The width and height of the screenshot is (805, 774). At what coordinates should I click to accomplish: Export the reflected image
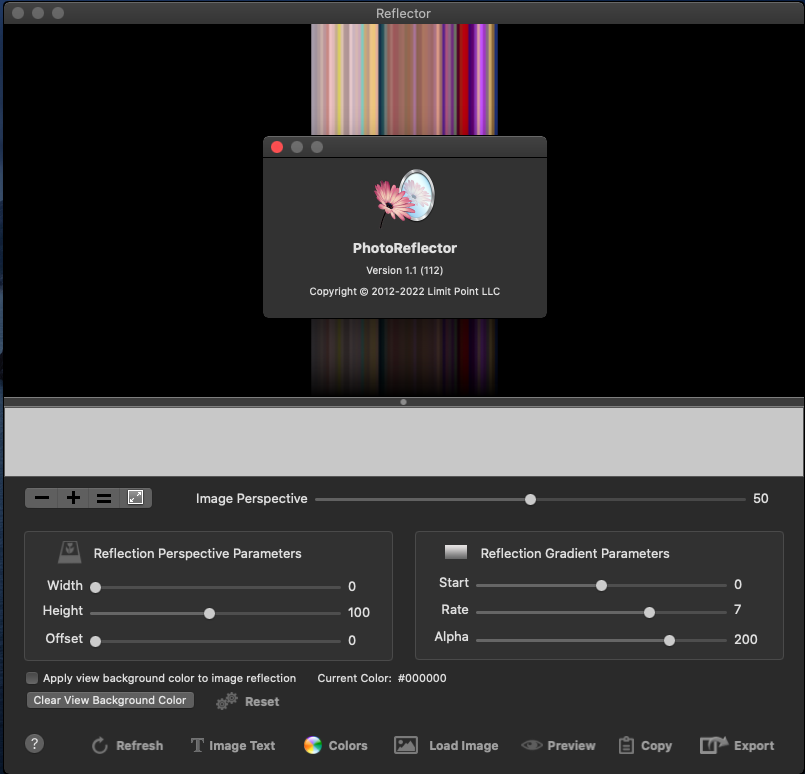click(x=737, y=745)
